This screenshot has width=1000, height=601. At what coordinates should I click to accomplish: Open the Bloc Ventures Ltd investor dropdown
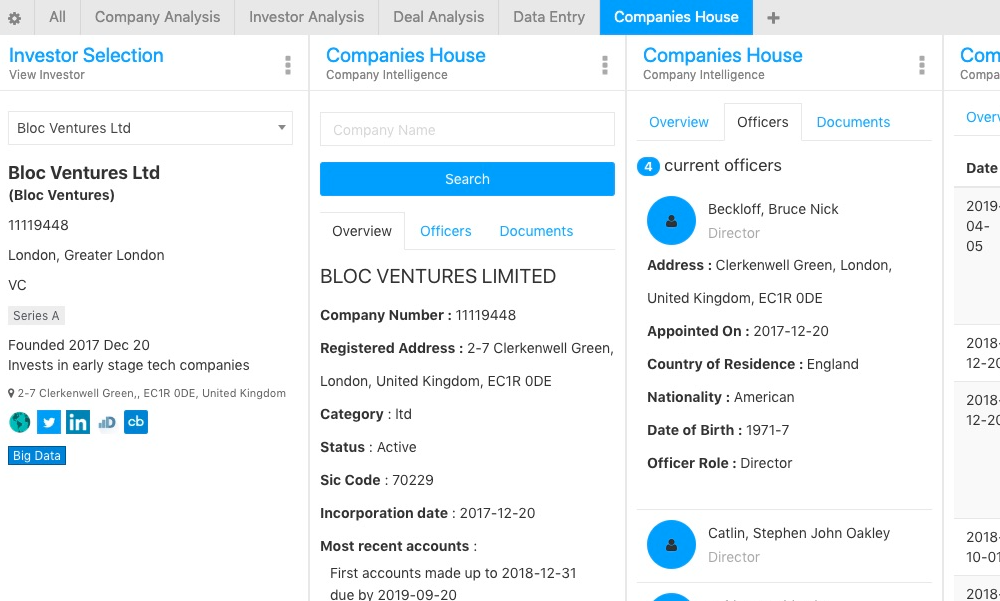tap(151, 128)
